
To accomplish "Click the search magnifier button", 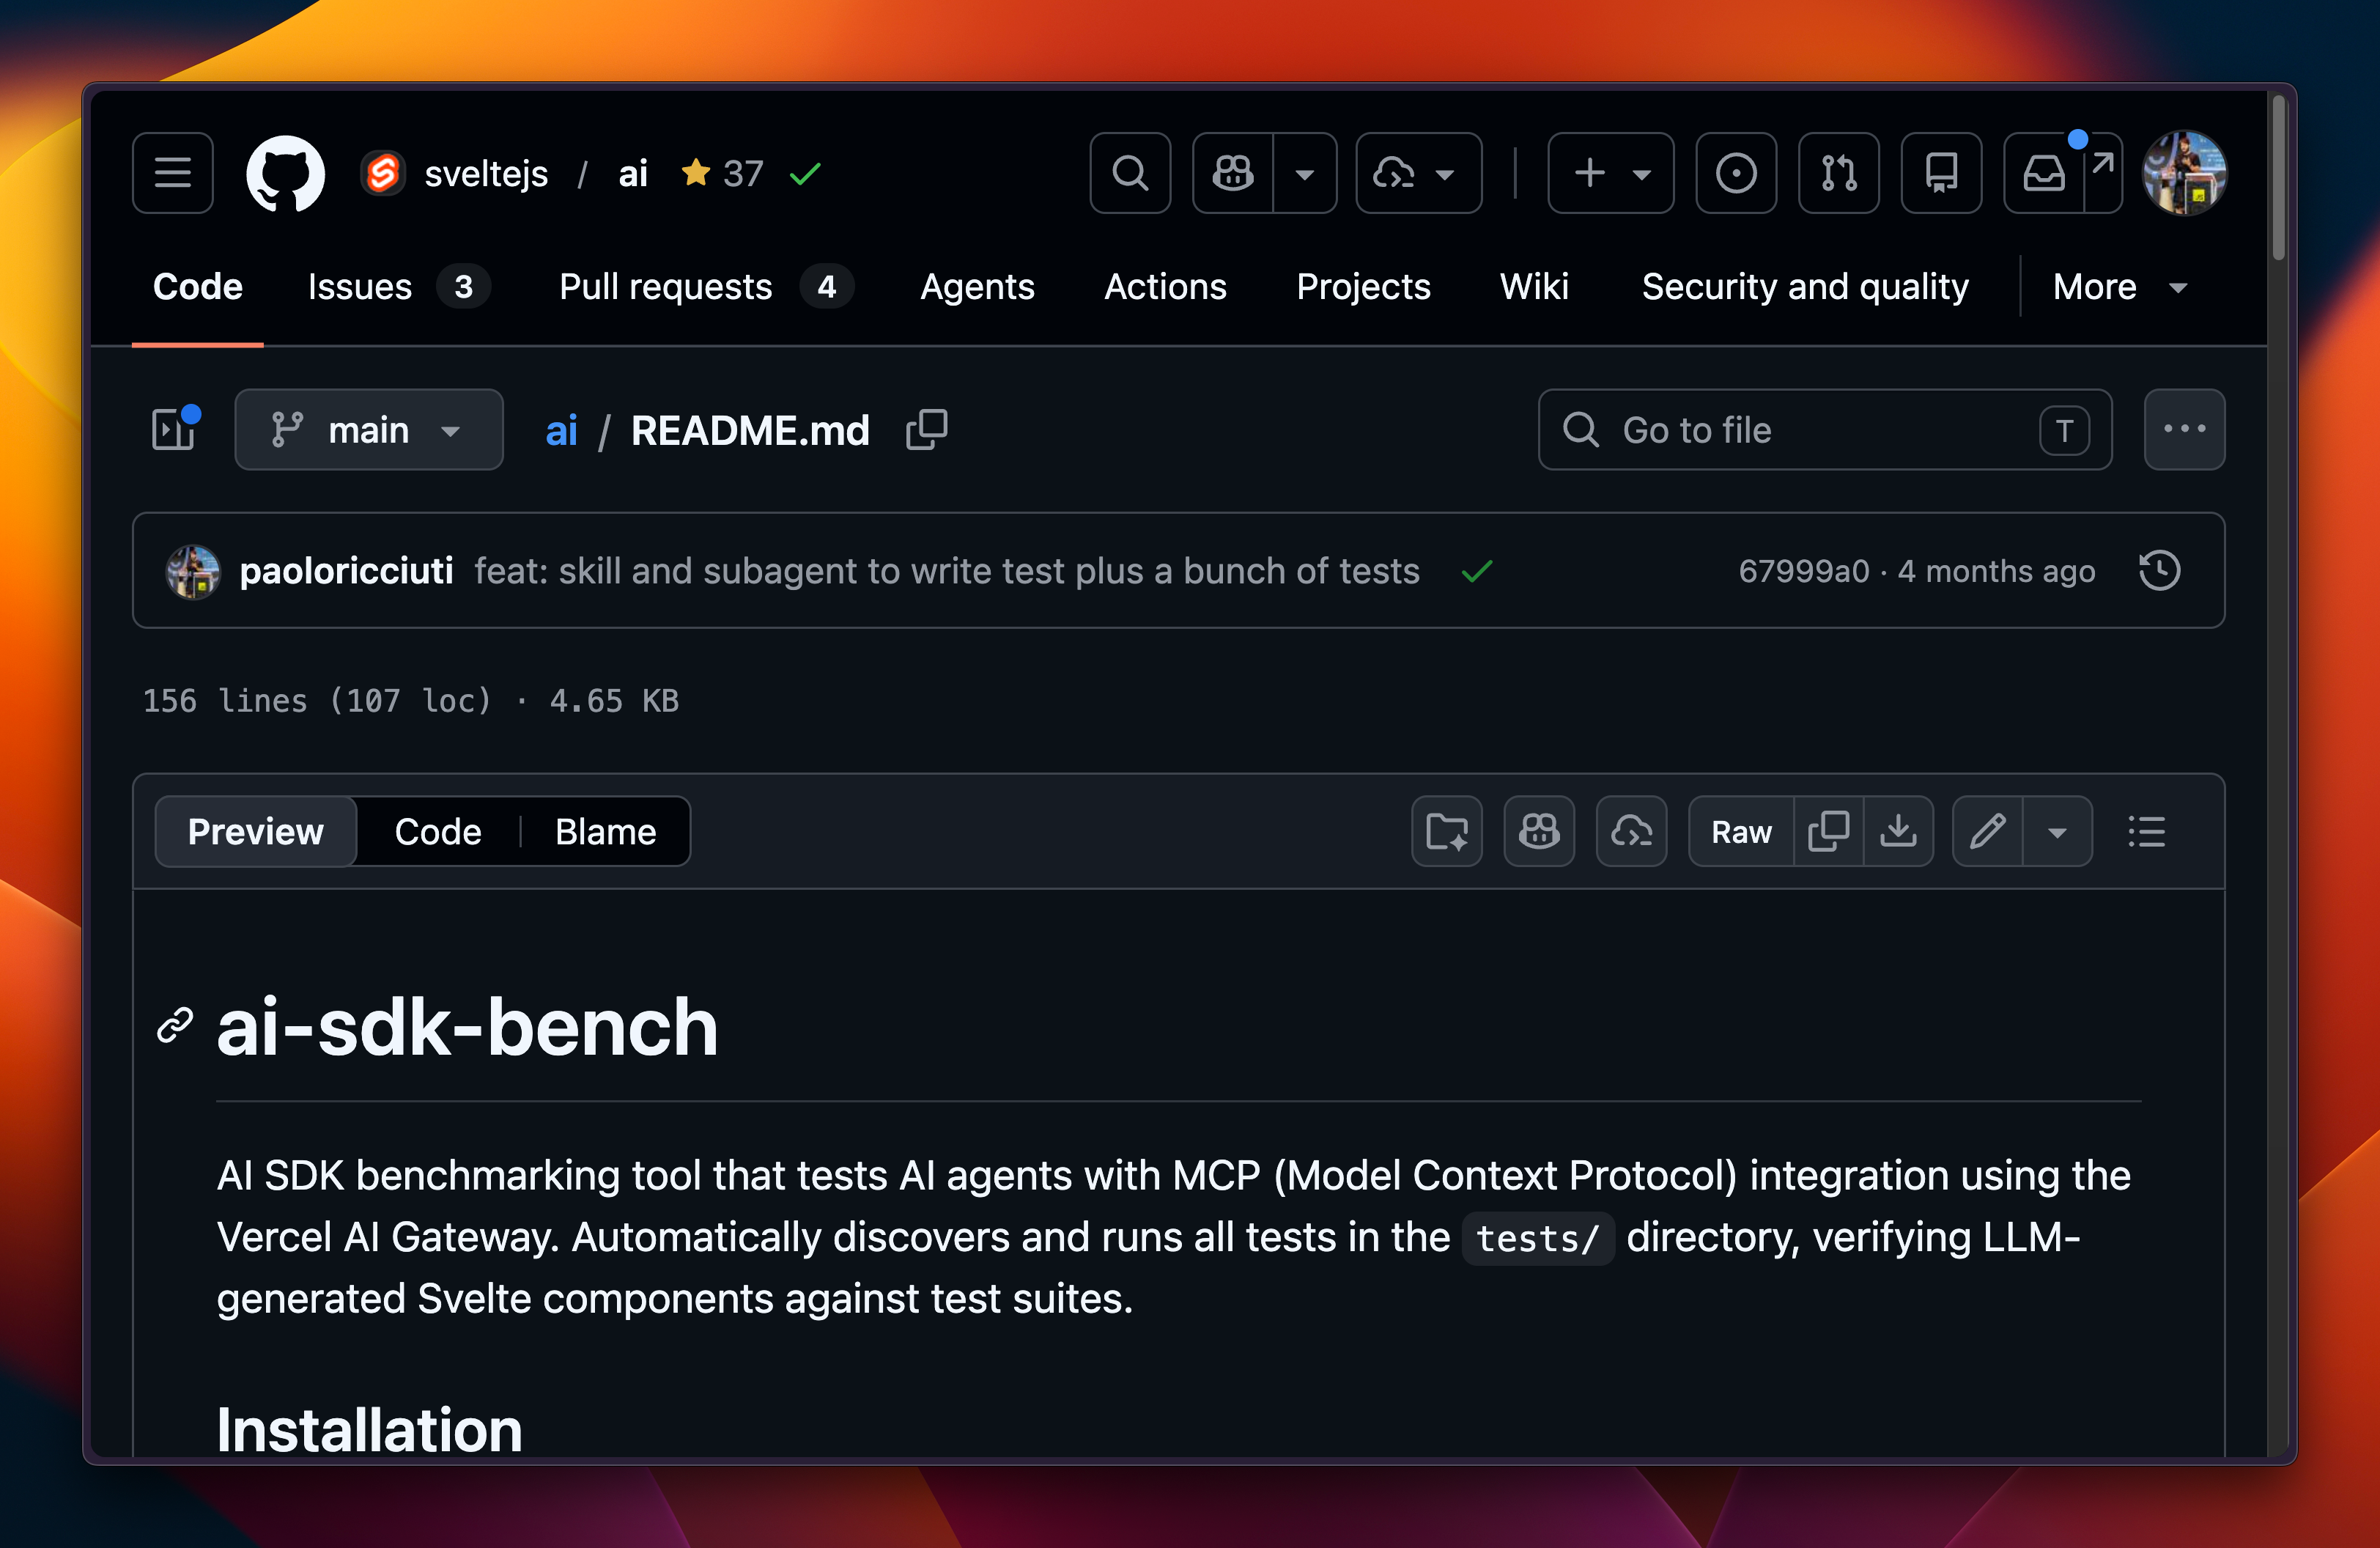I will (x=1130, y=173).
